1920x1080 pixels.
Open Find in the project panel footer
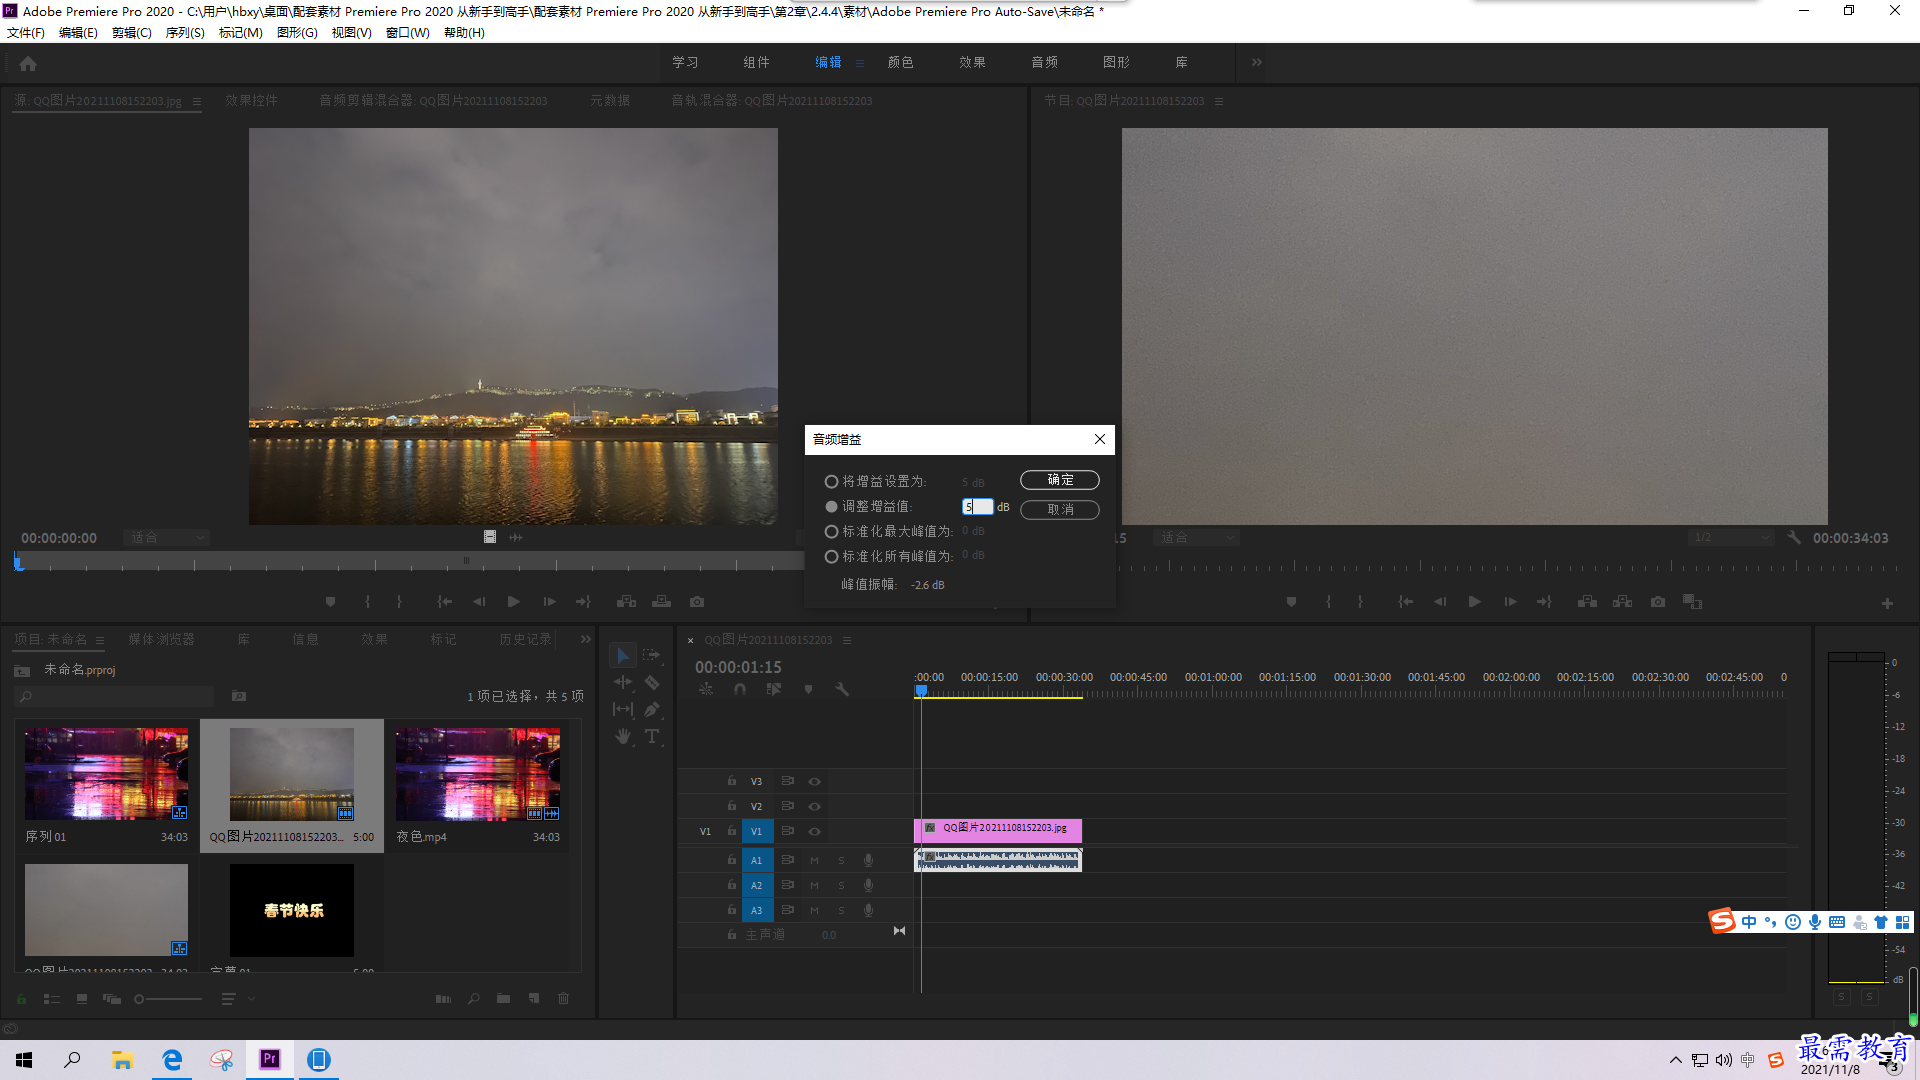473,998
